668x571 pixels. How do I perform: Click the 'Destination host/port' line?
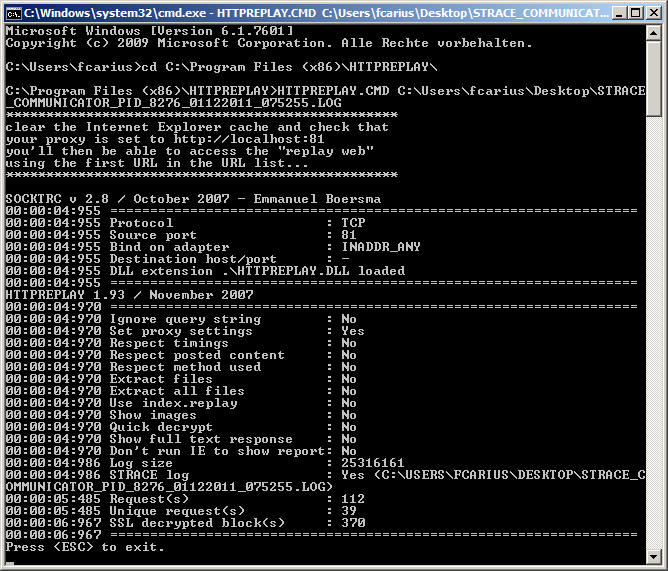pyautogui.click(x=178, y=259)
